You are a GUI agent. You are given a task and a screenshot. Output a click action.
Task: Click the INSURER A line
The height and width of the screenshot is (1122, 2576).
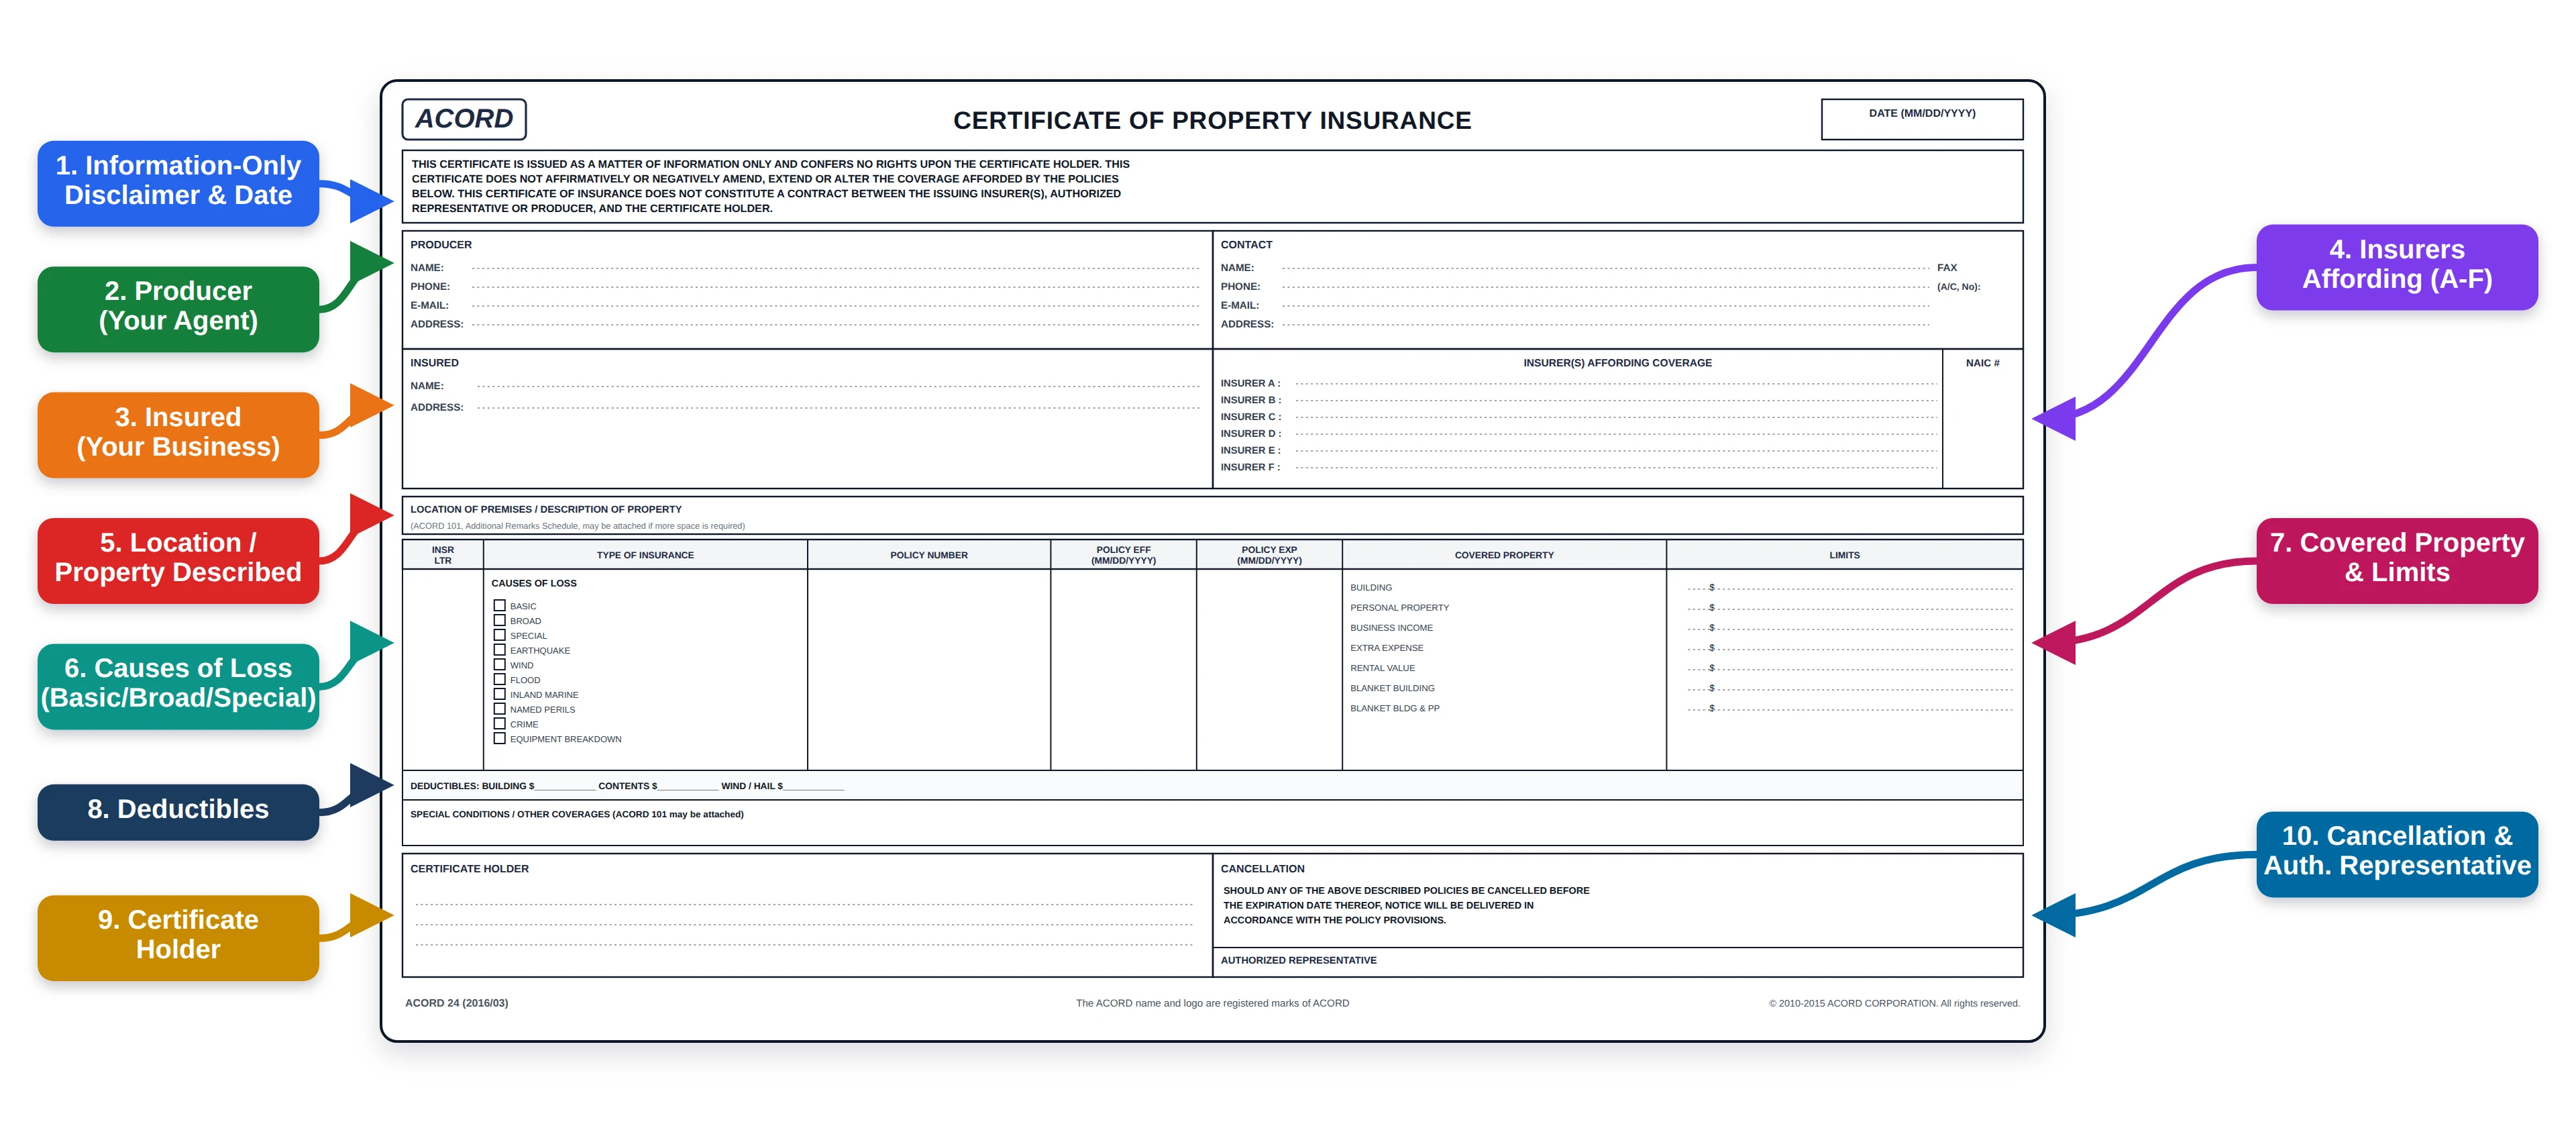coord(1616,383)
